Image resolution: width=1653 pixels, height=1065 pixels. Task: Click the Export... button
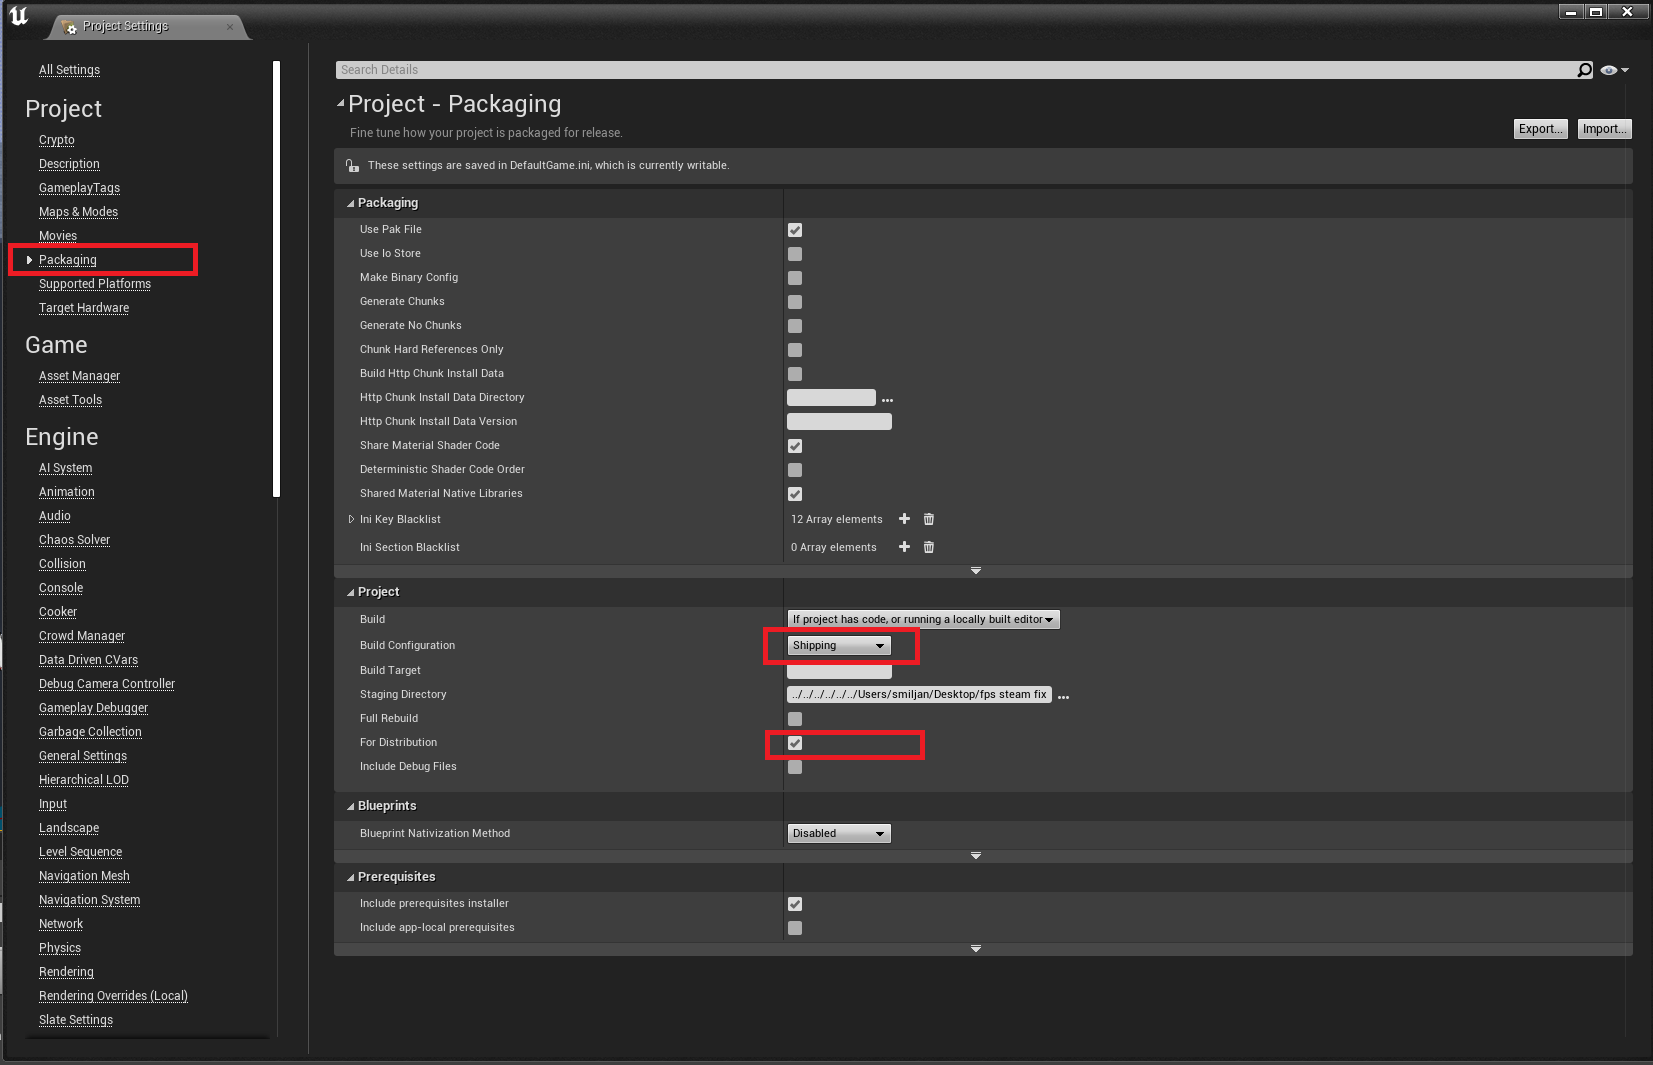pos(1540,129)
